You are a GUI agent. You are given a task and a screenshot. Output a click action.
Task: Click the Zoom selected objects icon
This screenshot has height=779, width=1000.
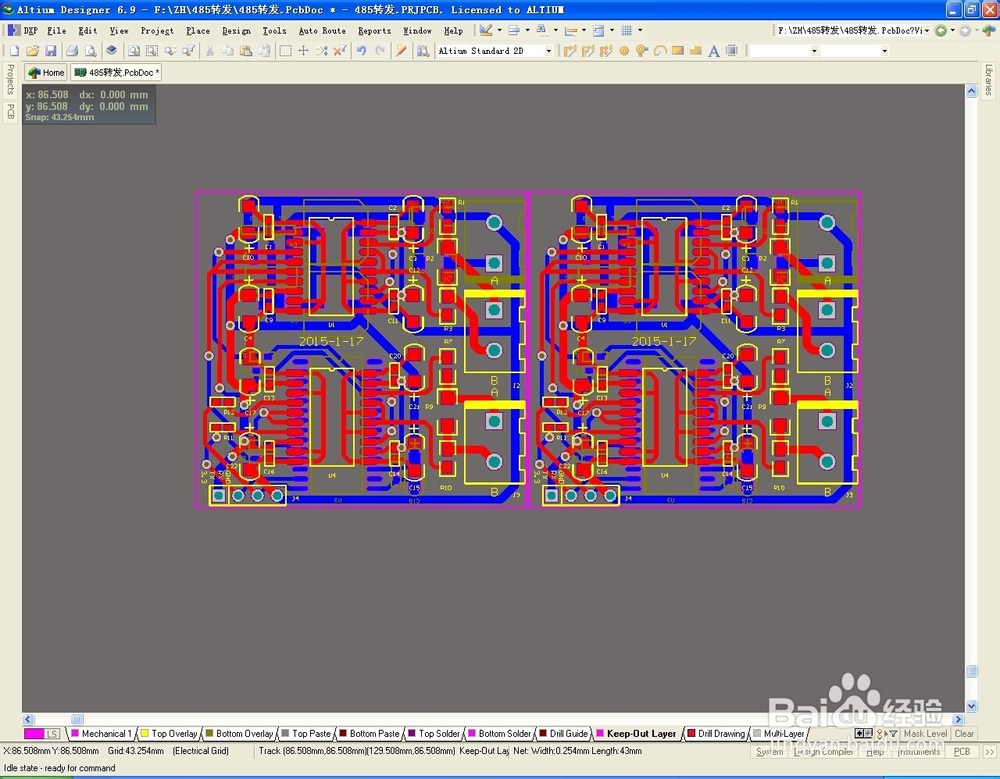(x=170, y=50)
